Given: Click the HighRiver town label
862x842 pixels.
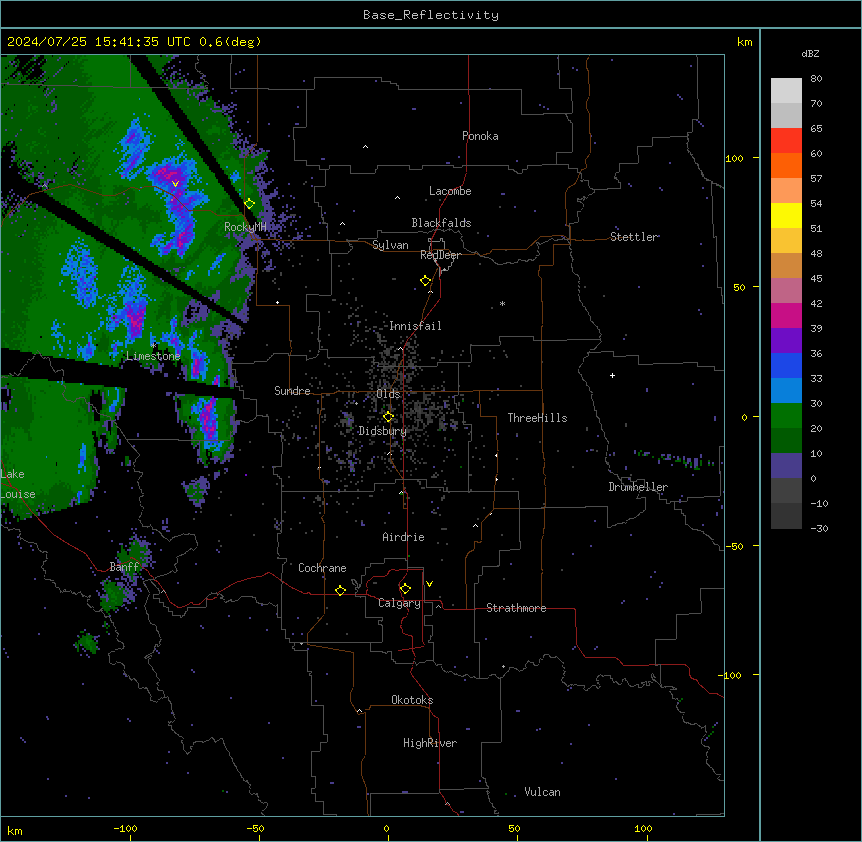Looking at the screenshot, I should (x=430, y=743).
